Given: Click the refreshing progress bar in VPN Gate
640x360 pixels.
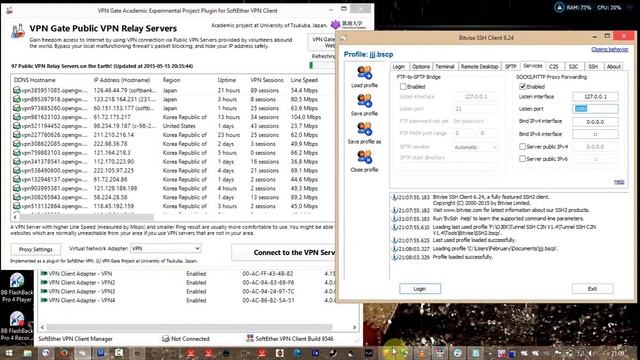Looking at the screenshot, I should click(x=322, y=65).
